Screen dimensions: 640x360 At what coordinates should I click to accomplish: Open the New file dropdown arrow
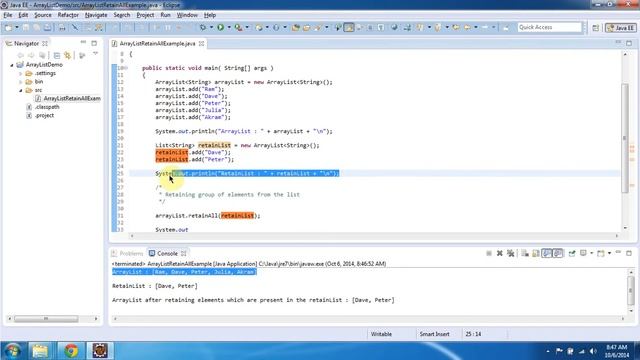(17, 27)
